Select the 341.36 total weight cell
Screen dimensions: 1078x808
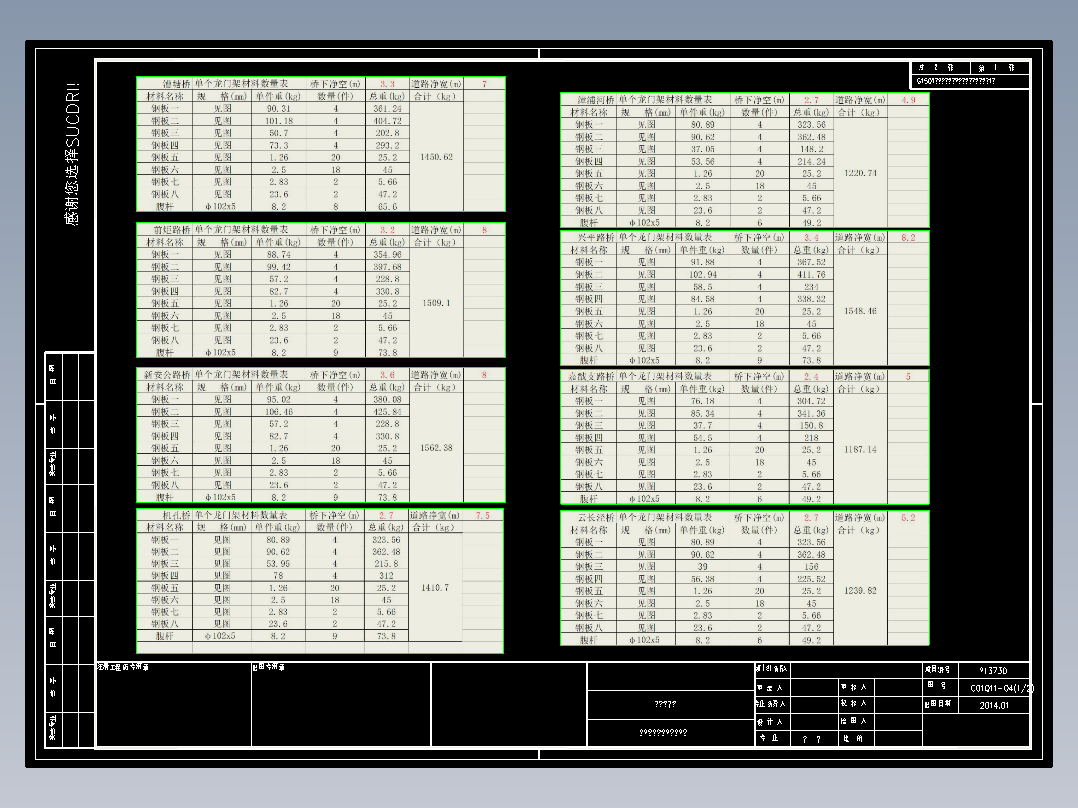click(811, 413)
